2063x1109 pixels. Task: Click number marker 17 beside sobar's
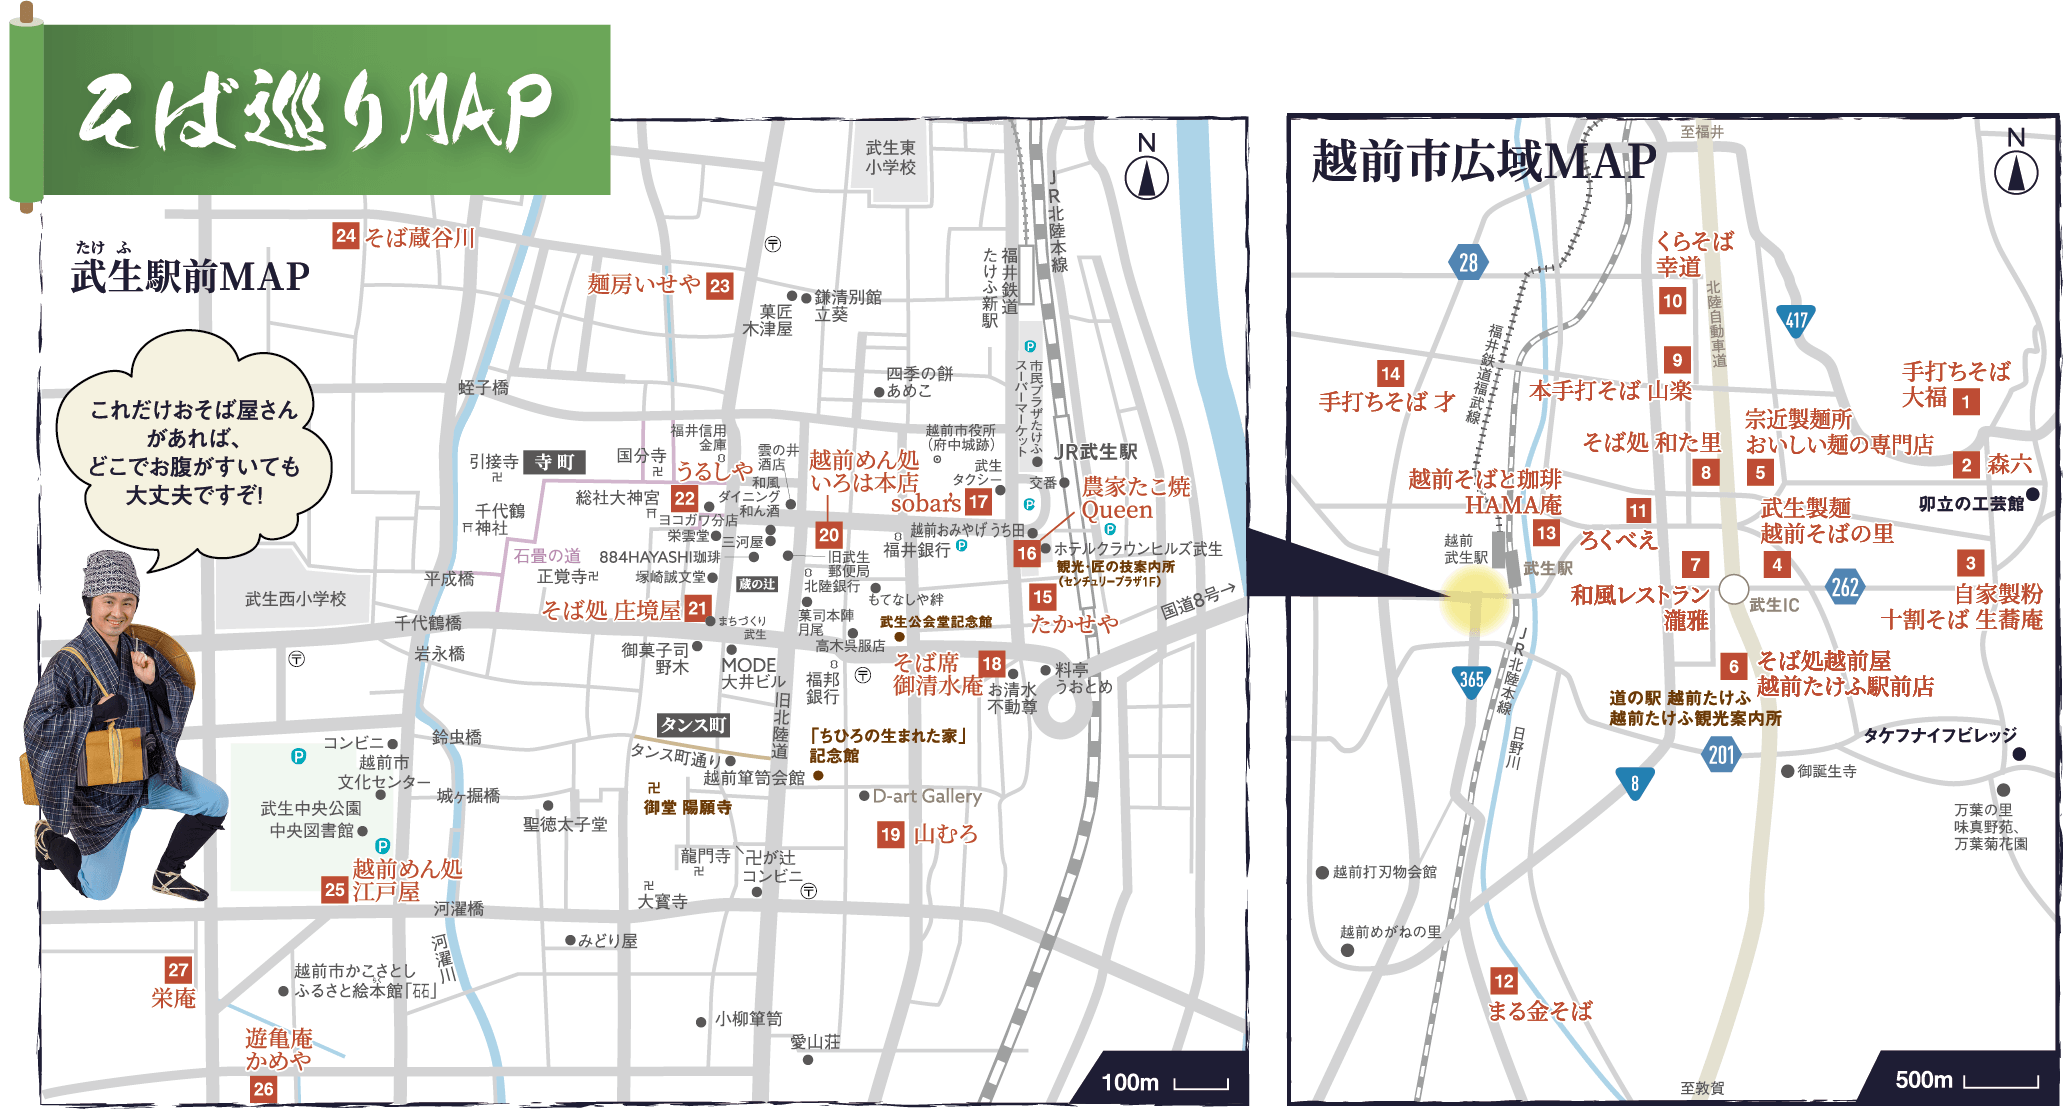point(978,502)
